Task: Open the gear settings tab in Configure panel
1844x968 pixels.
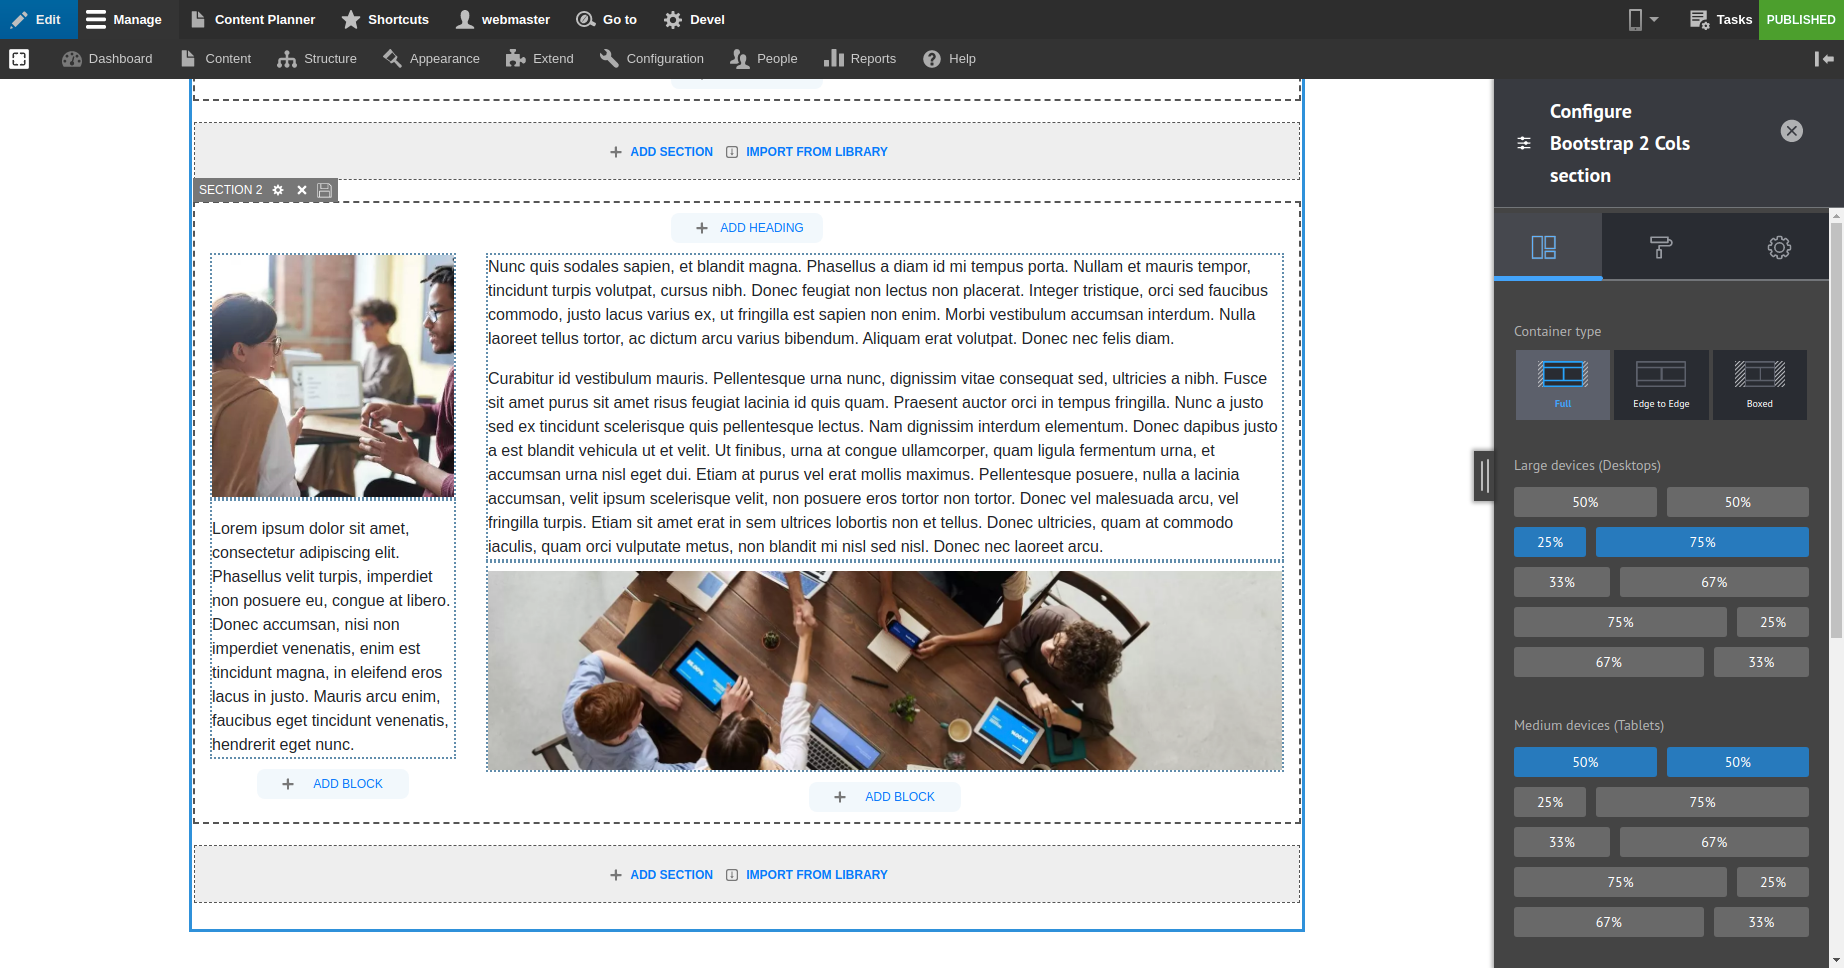Action: tap(1778, 246)
